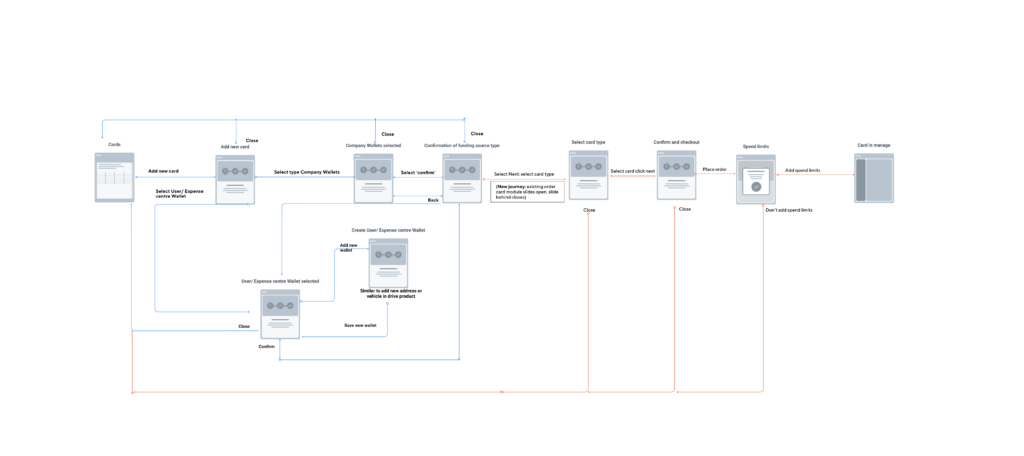Click the 'Add spend limits' connector label
The width and height of the screenshot is (1024, 456).
802,170
